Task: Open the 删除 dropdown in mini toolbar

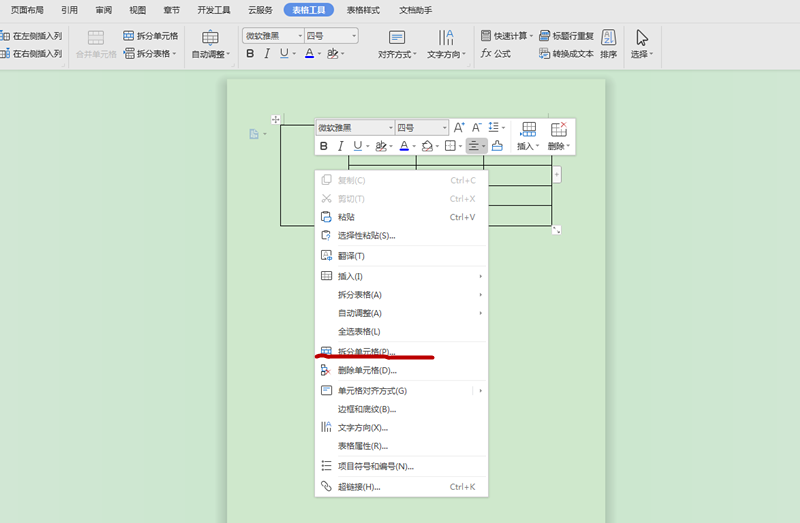Action: coord(559,136)
